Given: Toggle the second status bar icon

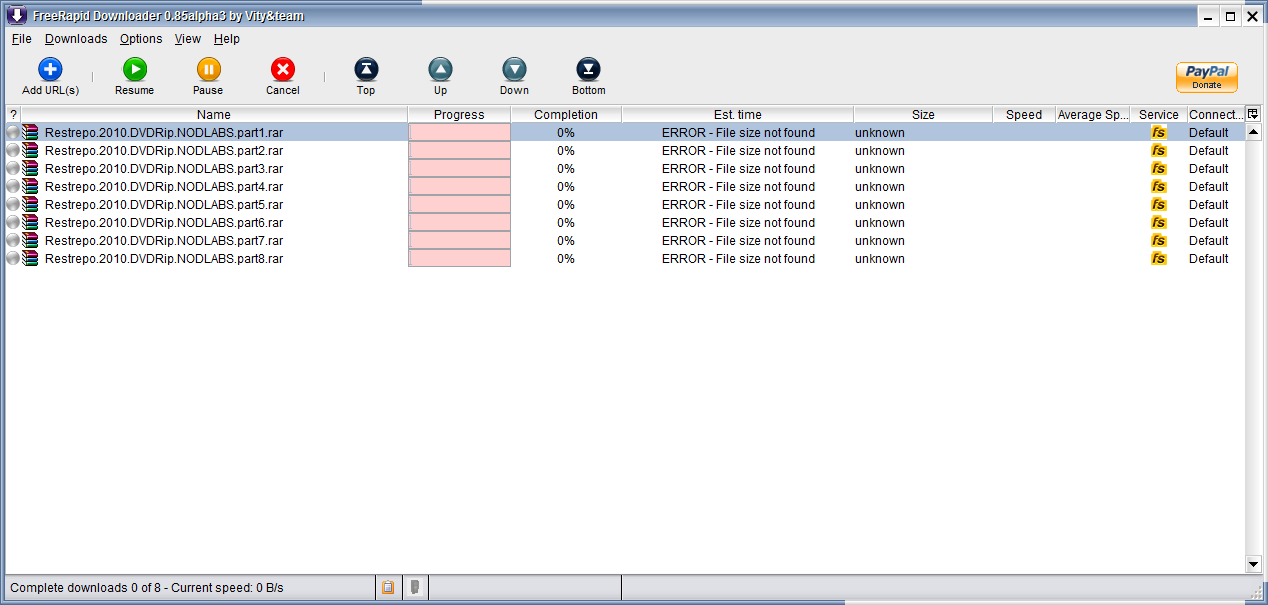Looking at the screenshot, I should [416, 588].
